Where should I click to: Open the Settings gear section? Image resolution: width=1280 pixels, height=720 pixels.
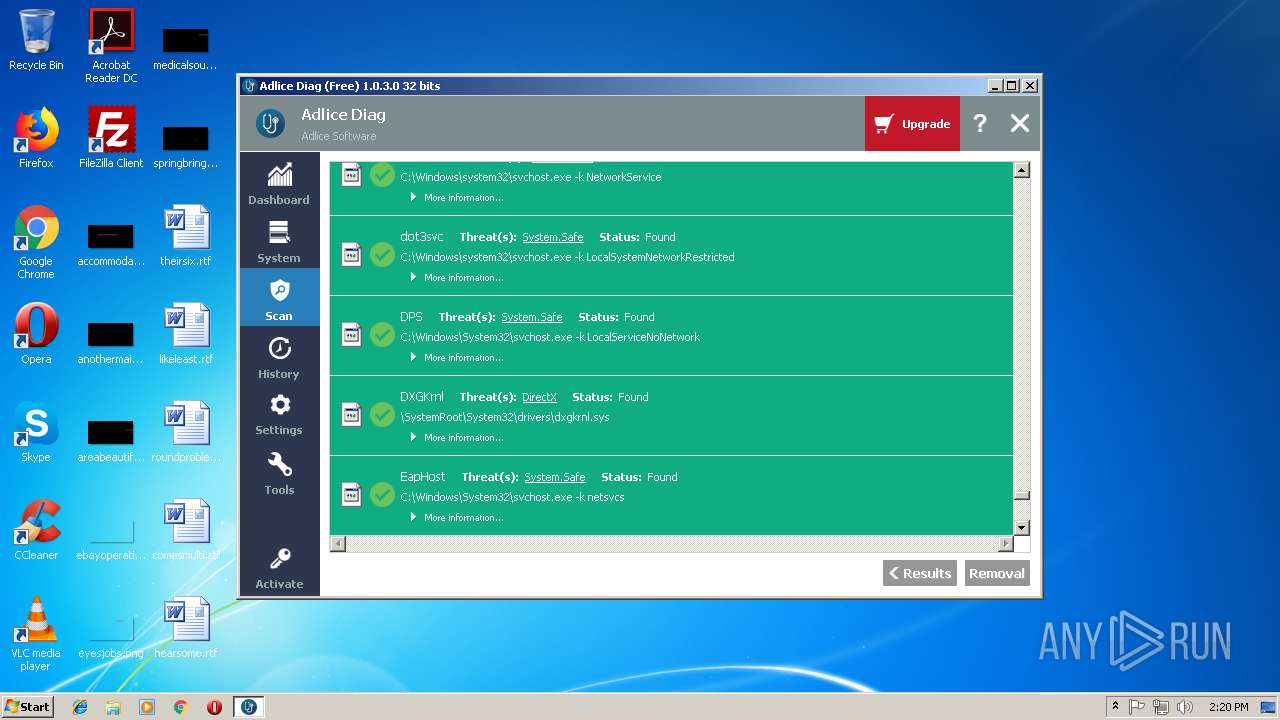coord(279,414)
